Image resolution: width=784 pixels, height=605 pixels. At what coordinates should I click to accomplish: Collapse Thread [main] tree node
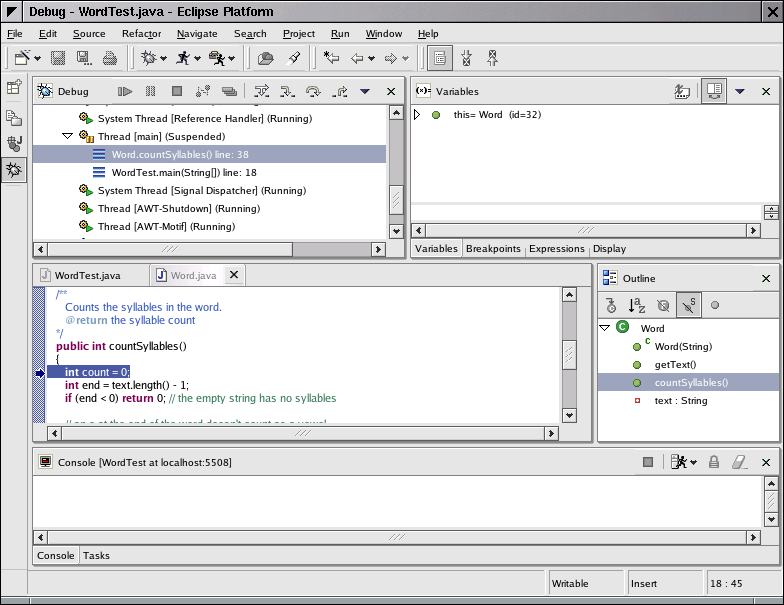pyautogui.click(x=67, y=136)
